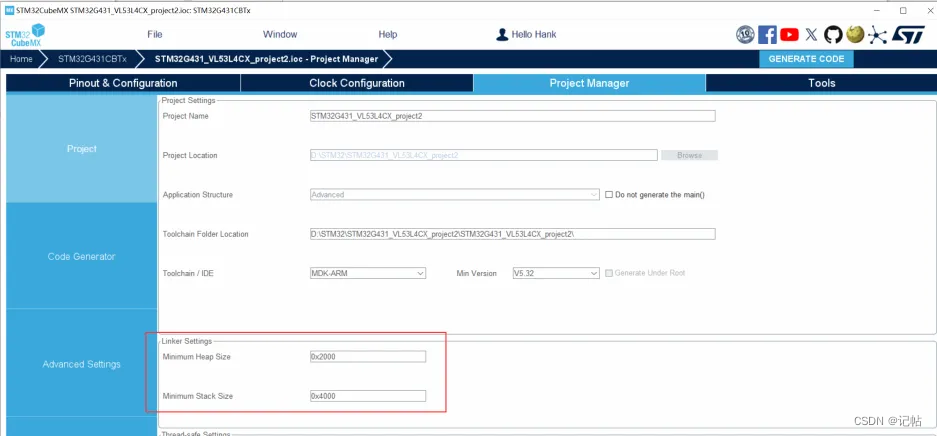937x436 pixels.
Task: Open the Window menu
Action: click(280, 34)
